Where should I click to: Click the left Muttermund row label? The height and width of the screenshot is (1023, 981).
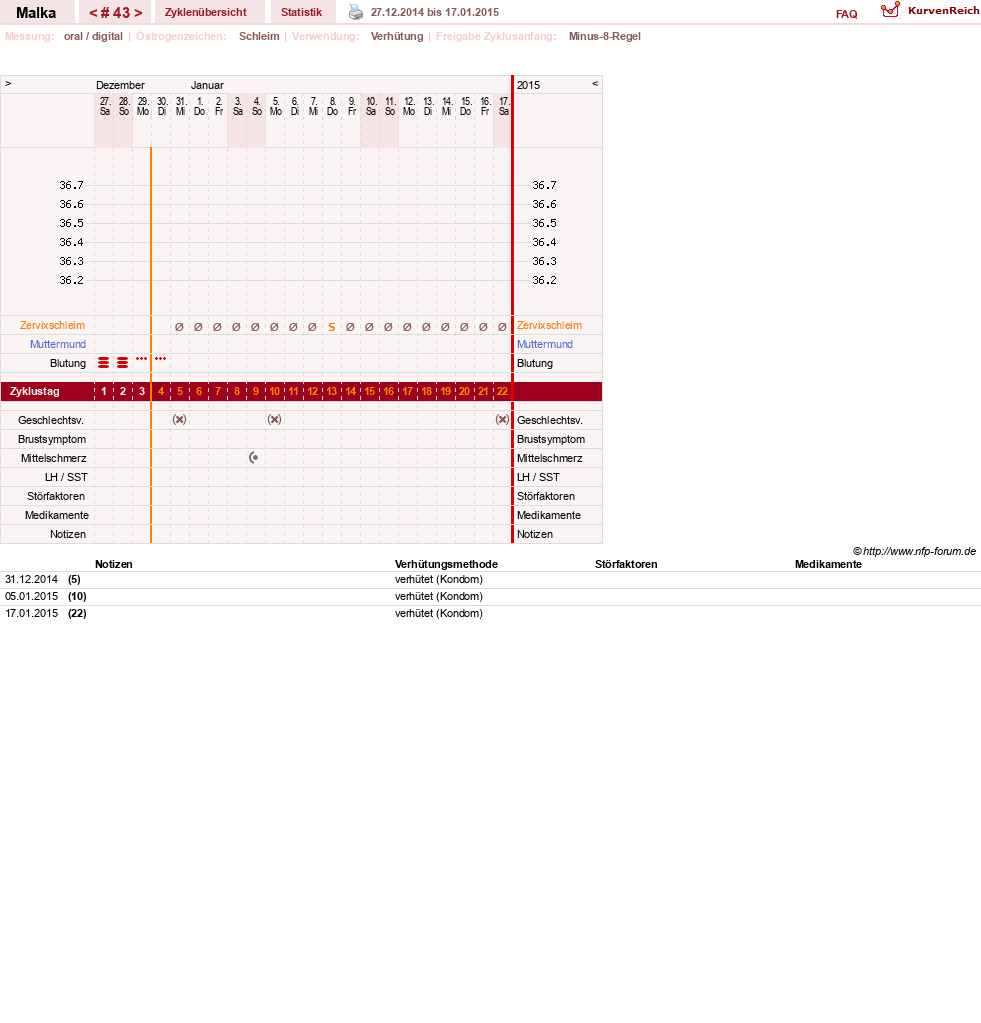pos(57,344)
